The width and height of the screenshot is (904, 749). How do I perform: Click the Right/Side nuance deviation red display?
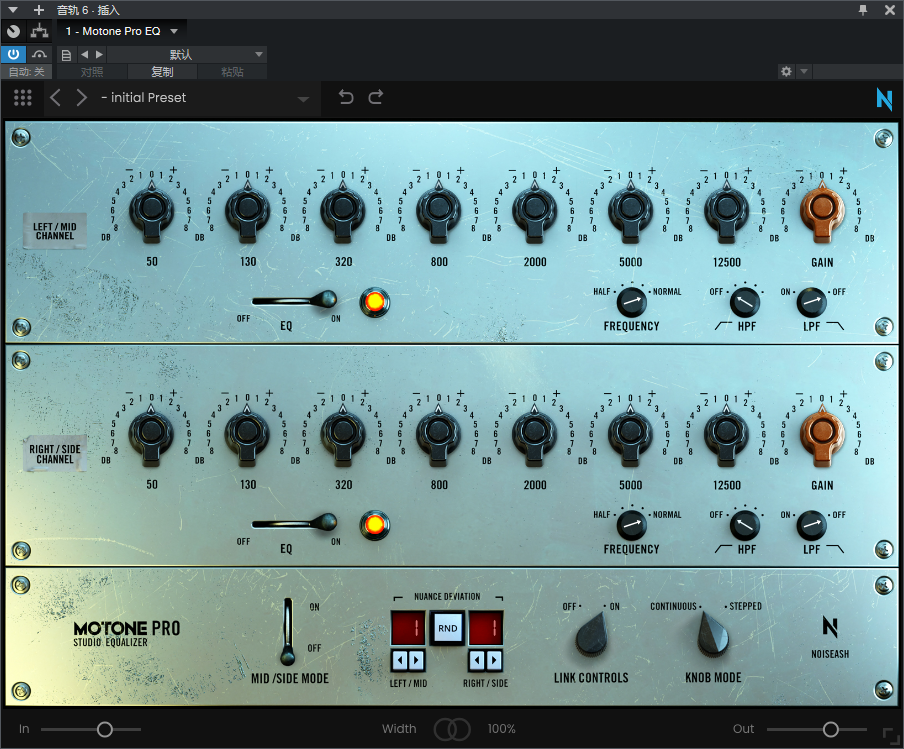pos(486,628)
